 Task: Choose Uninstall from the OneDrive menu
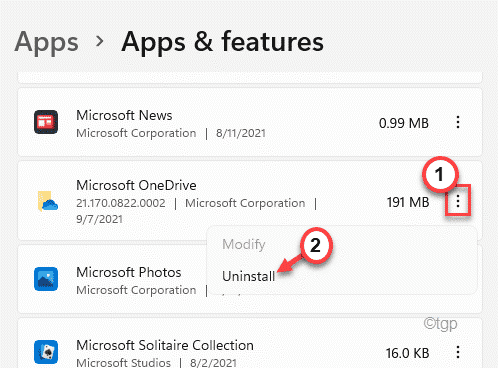(x=249, y=276)
